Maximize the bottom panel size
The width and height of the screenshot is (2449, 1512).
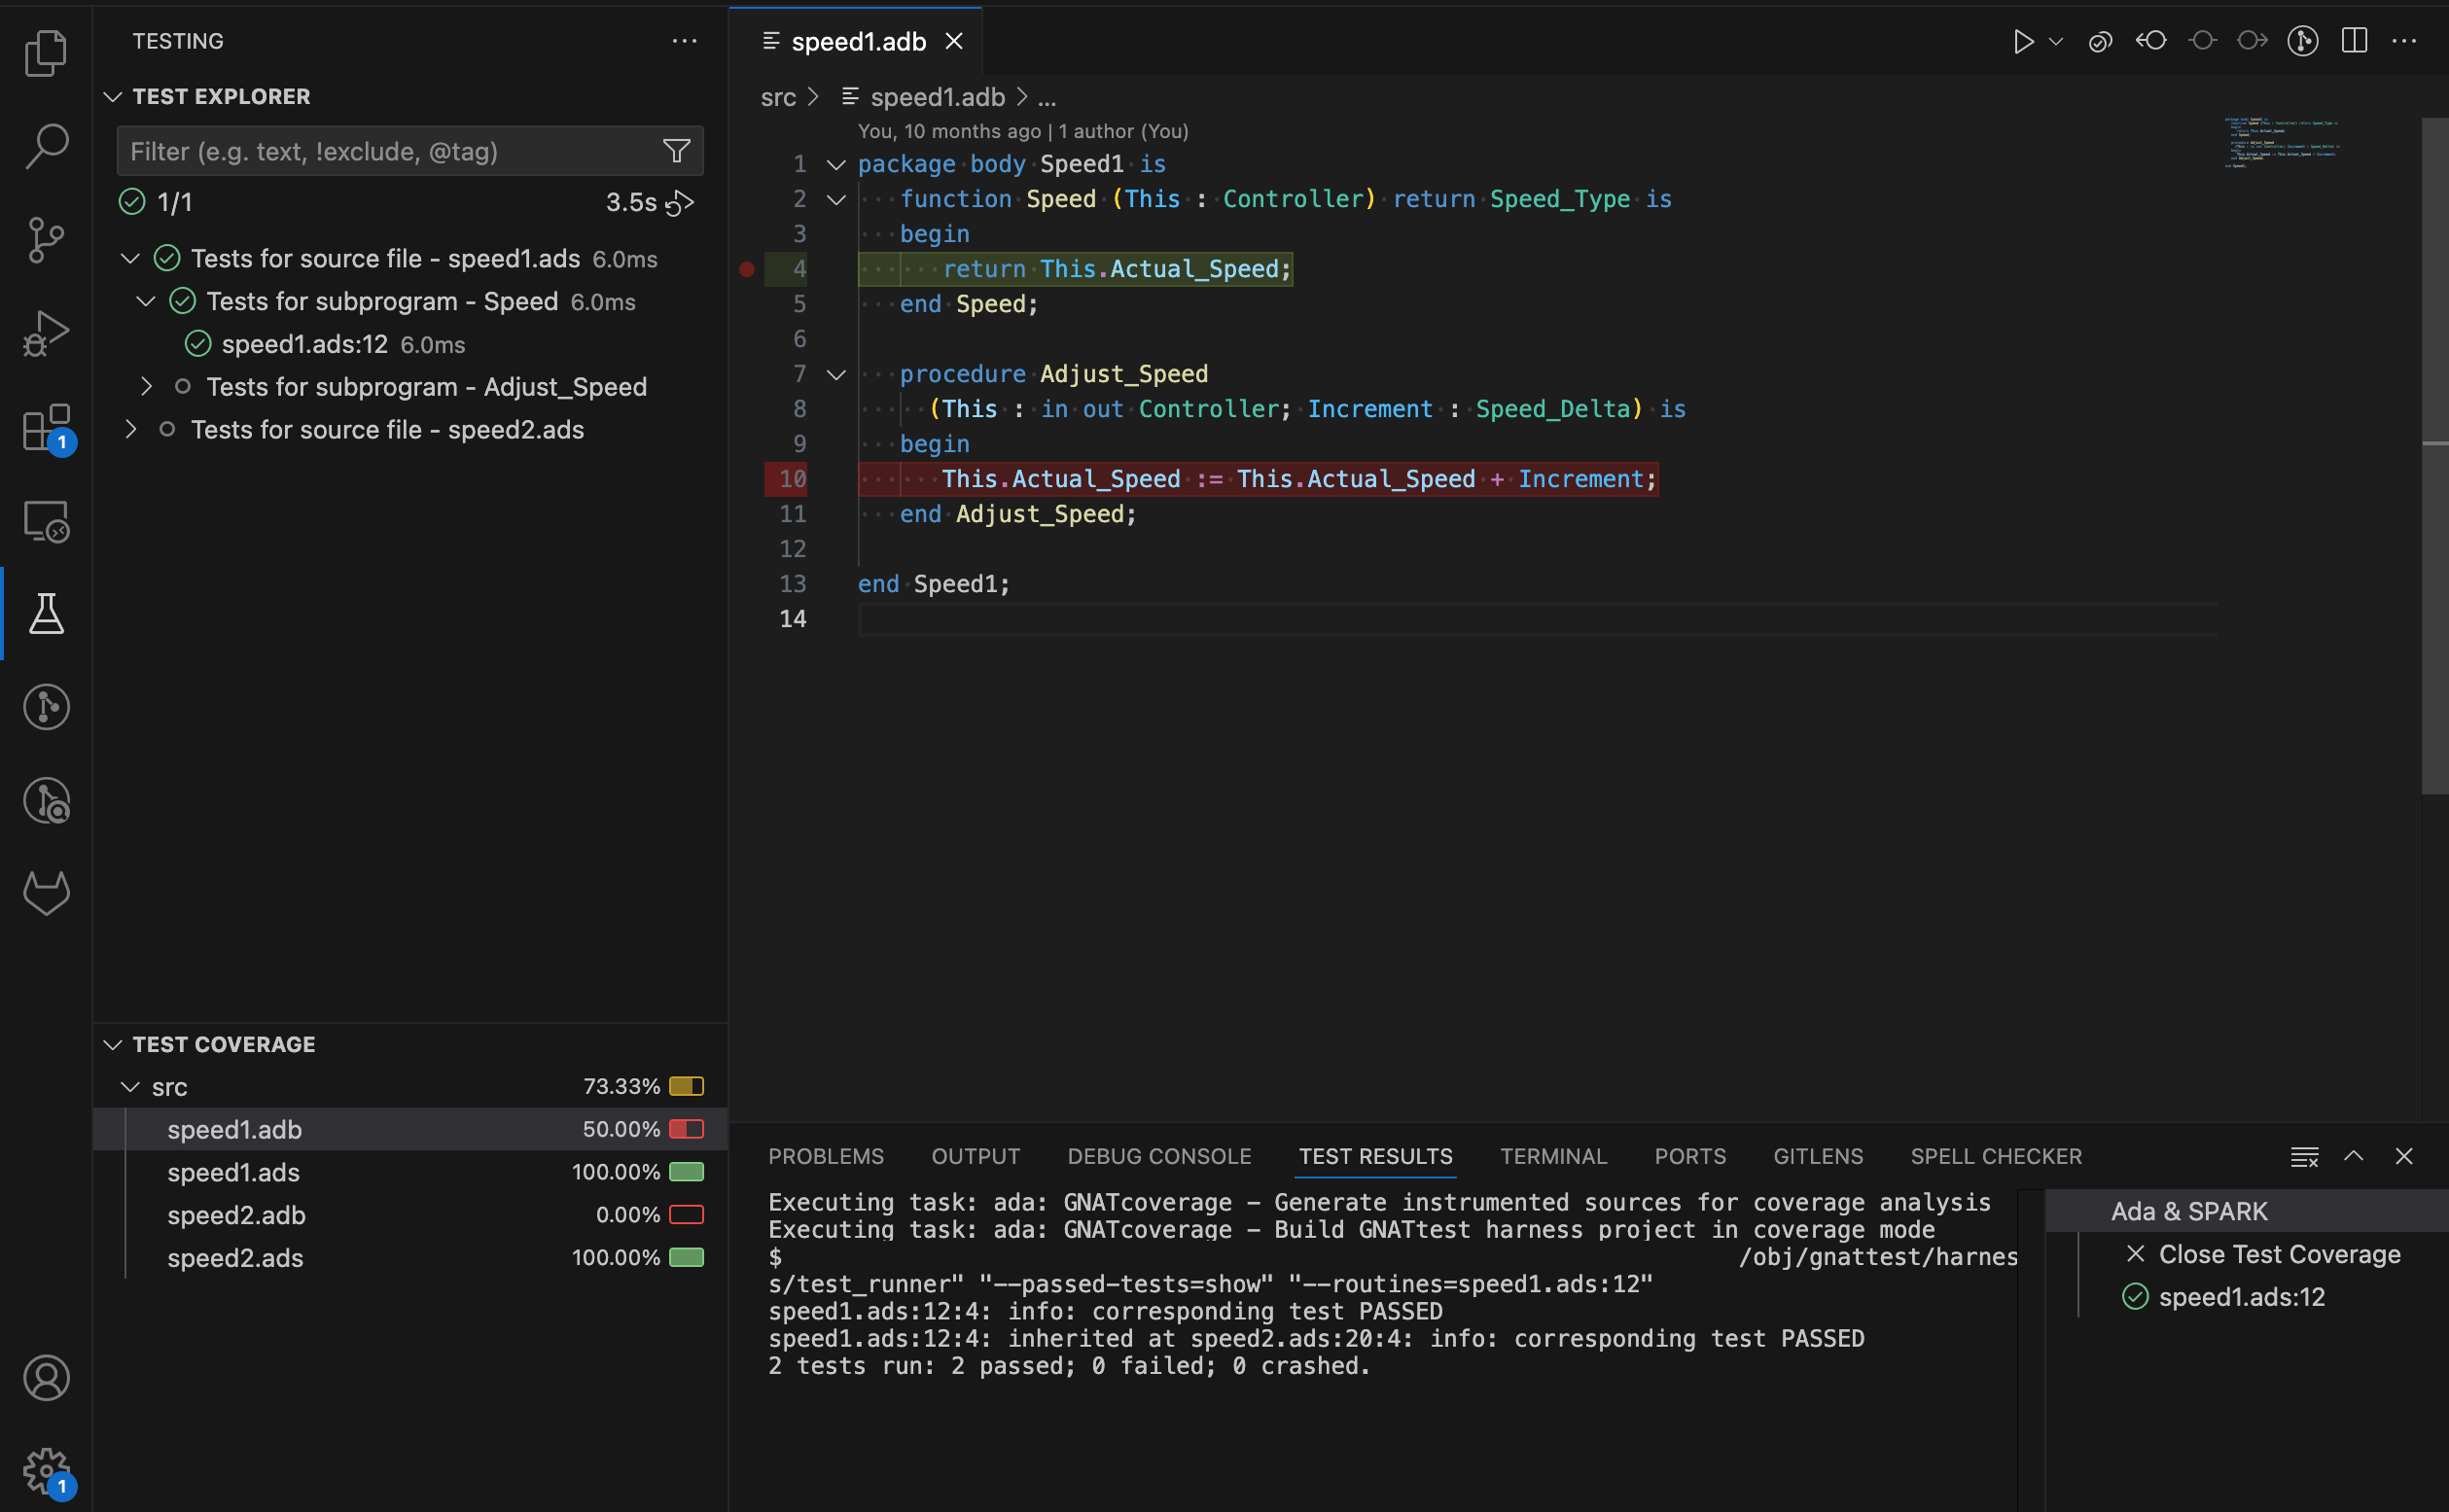2354,1156
